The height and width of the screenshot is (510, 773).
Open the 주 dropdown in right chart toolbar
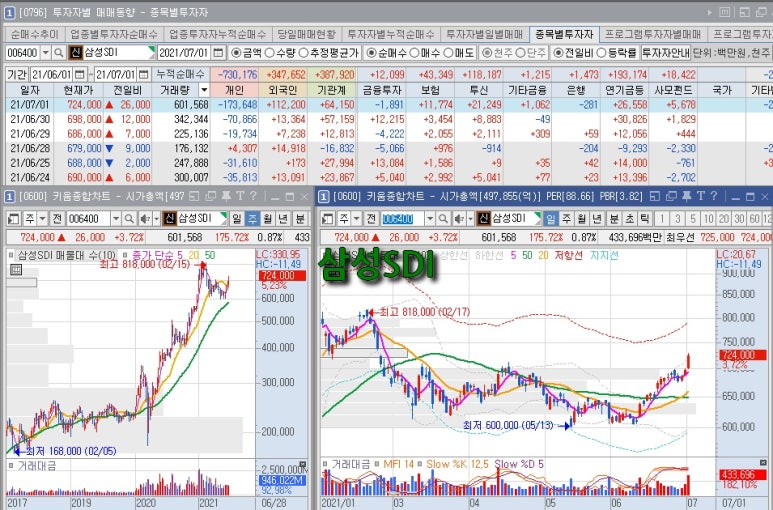(x=357, y=218)
